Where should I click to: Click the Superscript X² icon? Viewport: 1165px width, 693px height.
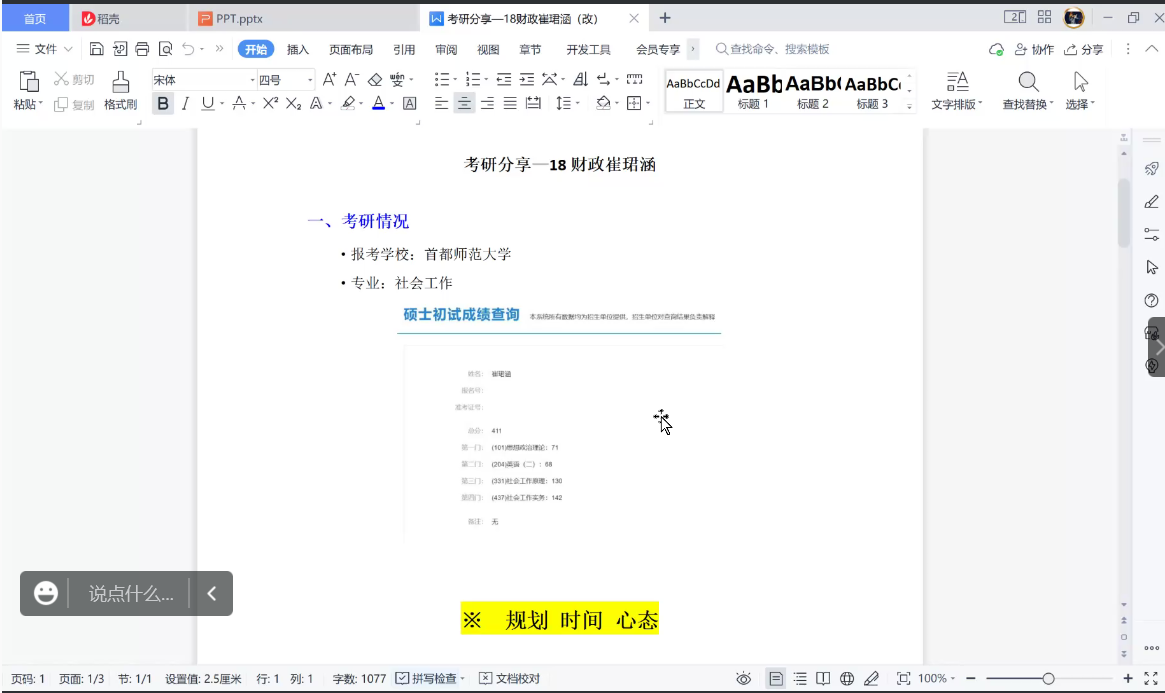click(x=269, y=104)
